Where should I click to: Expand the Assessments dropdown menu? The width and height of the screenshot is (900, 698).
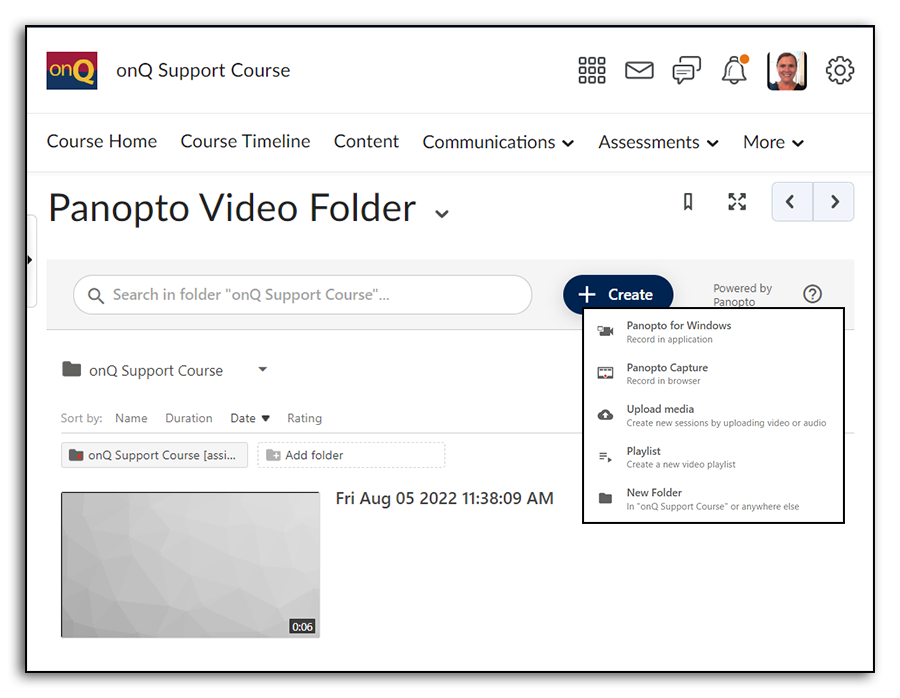[x=658, y=142]
